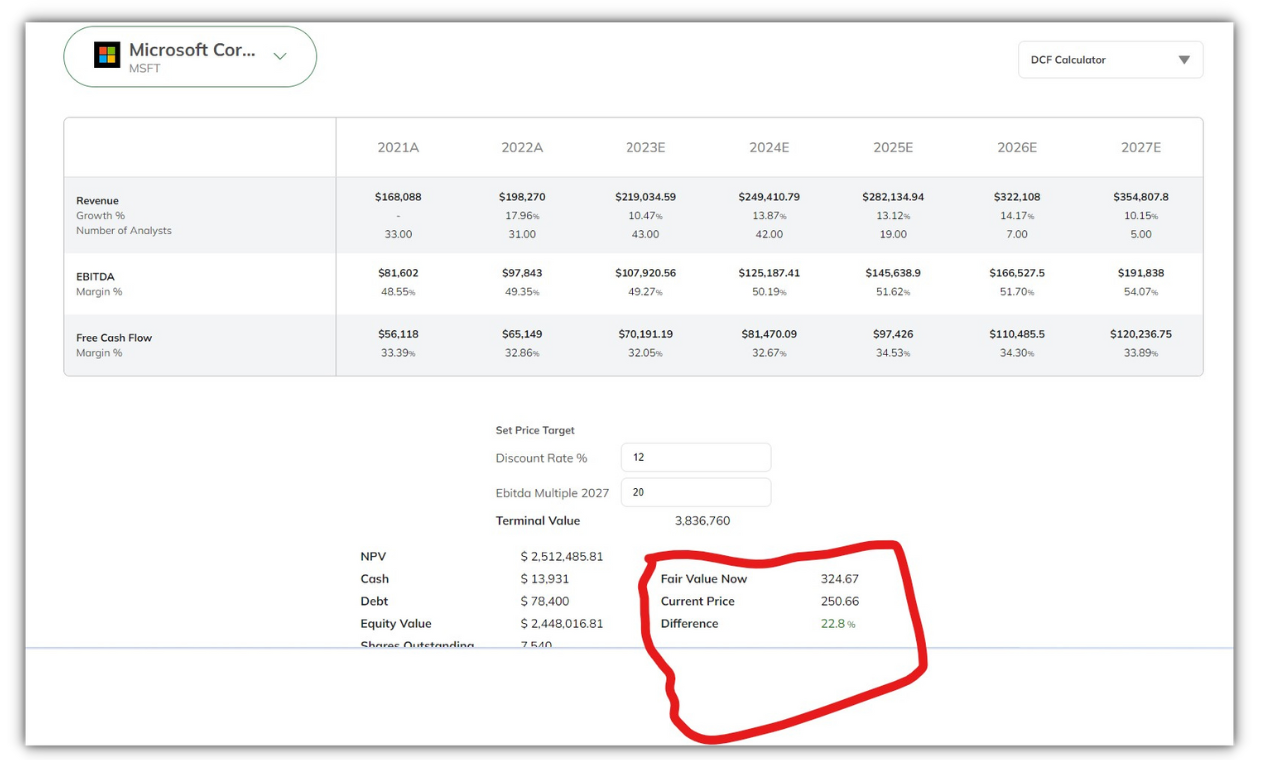Click EBITDA value $191,838
Screen dimensions: 1270x760
coord(1141,273)
